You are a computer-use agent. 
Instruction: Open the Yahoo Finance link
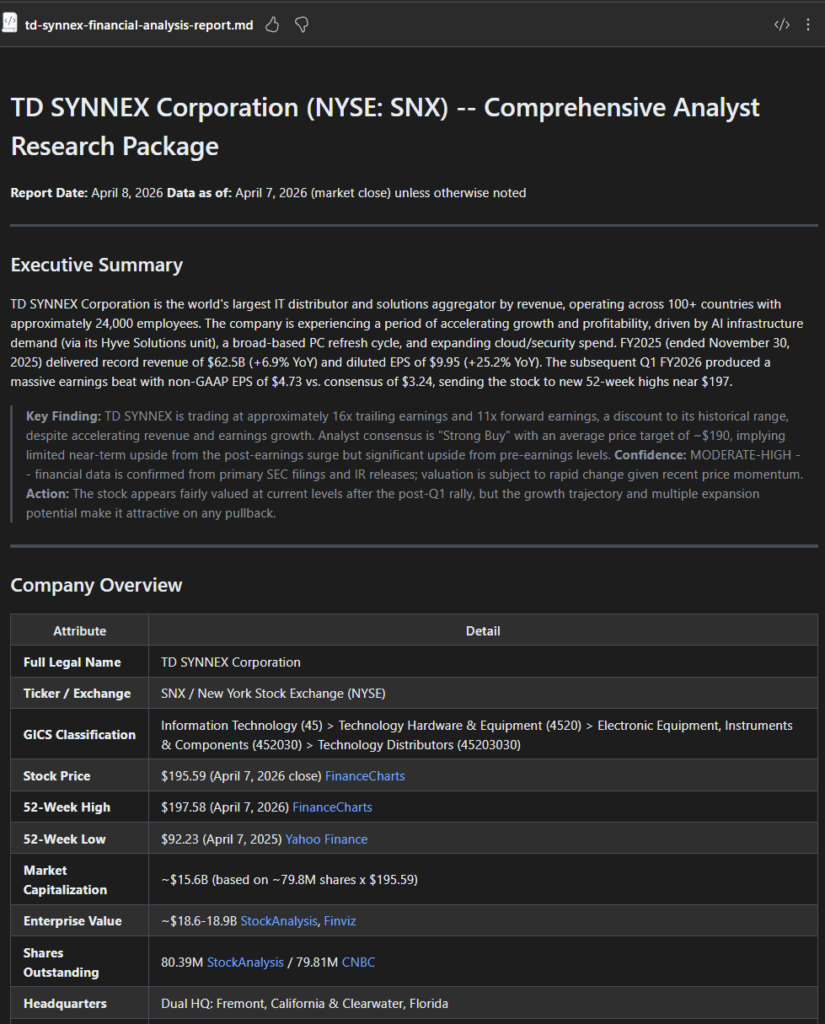pos(326,839)
